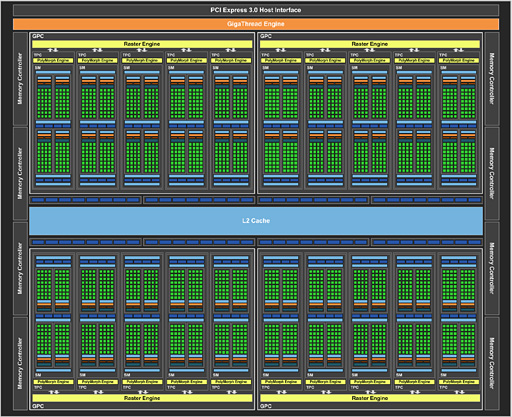Click the Raster Engine in the lower-left GPC

[x=142, y=398]
